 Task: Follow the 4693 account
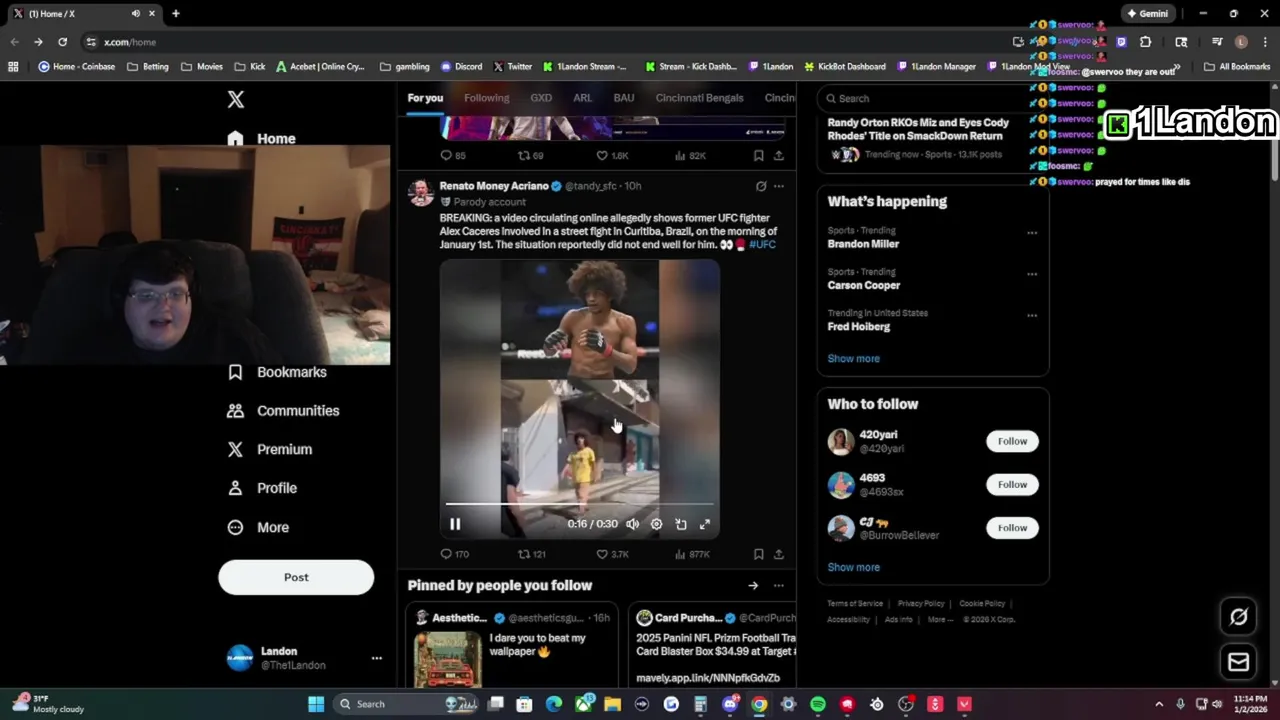click(x=1012, y=485)
